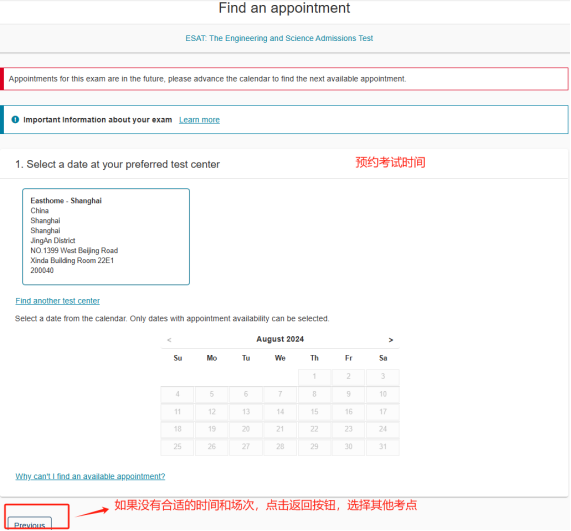Go to previous month in calendar
This screenshot has height=531, width=571.
[169, 340]
